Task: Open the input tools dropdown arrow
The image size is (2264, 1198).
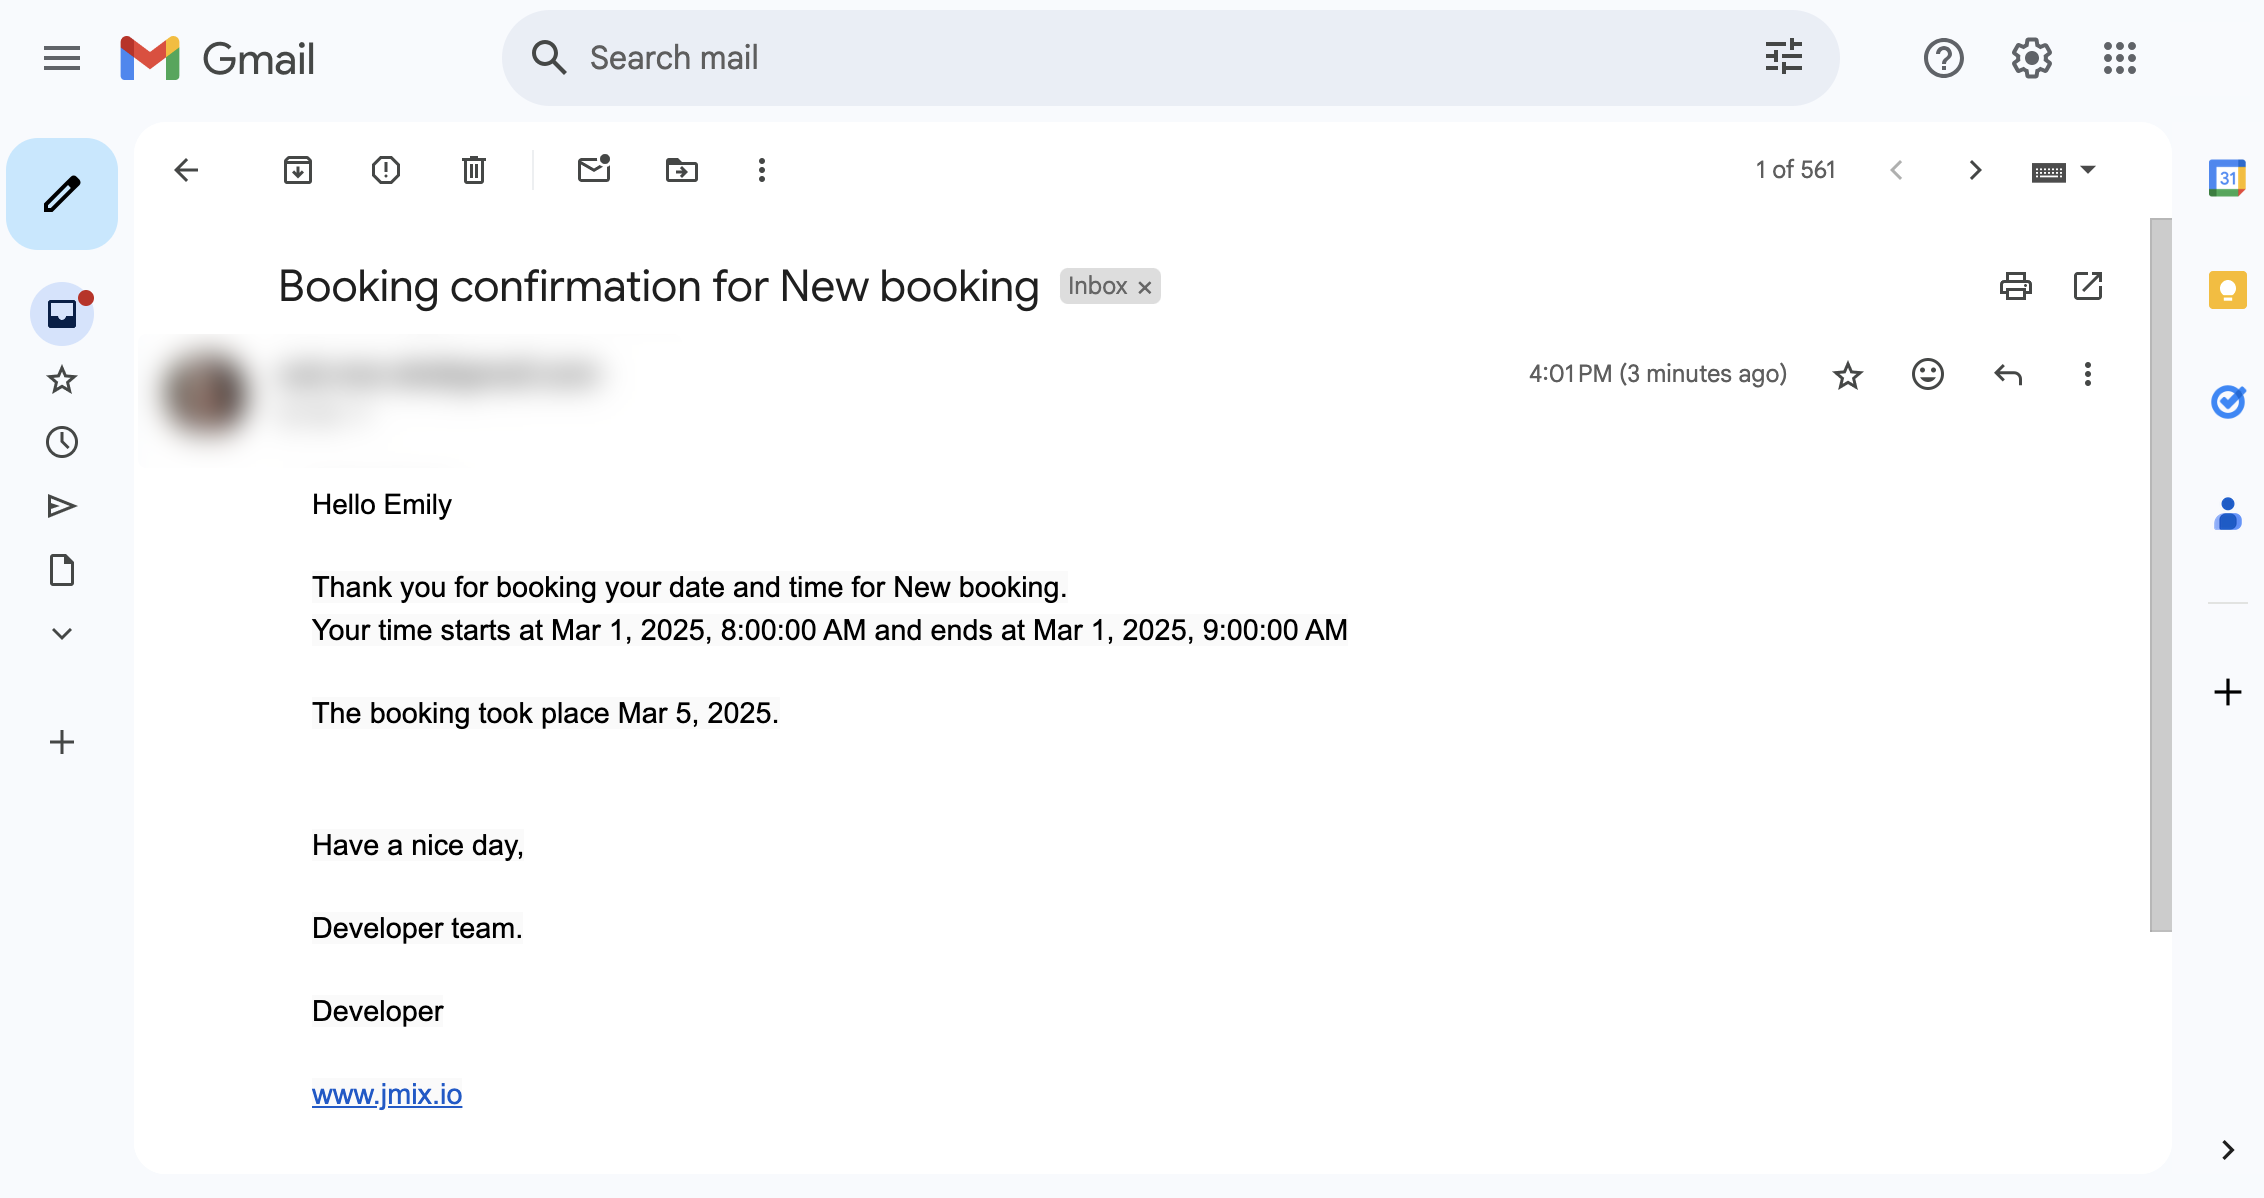Action: [2087, 170]
